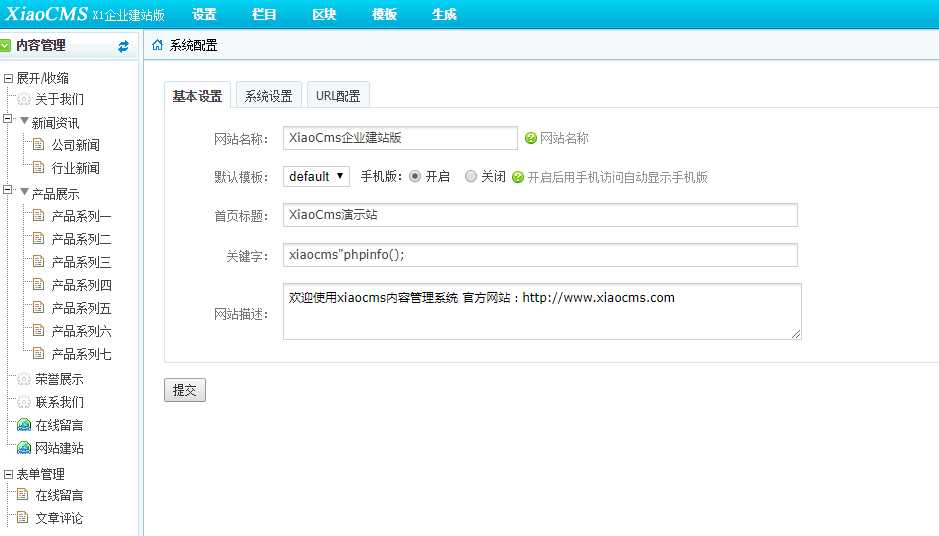
Task: Open 关于我们 in the sidebar
Action: [x=59, y=99]
